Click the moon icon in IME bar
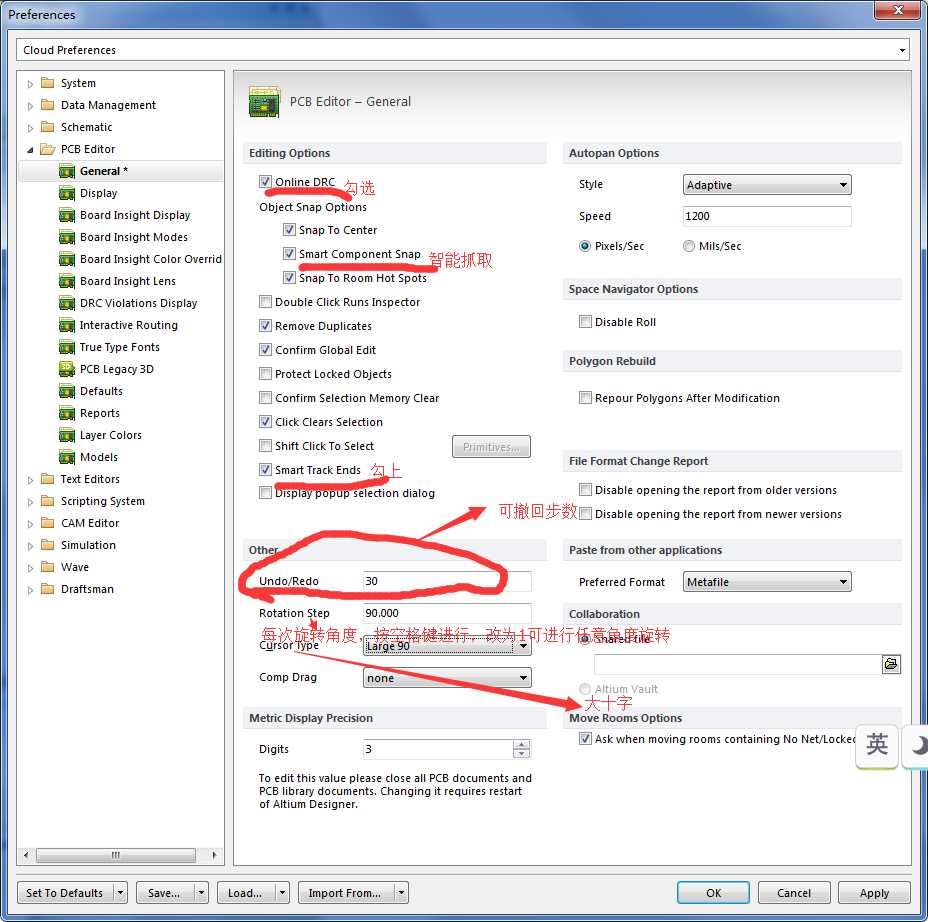928x922 pixels. pyautogui.click(x=917, y=746)
